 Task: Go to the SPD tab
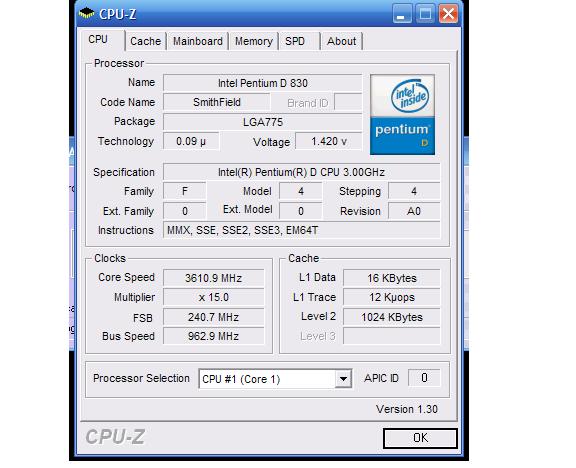295,41
